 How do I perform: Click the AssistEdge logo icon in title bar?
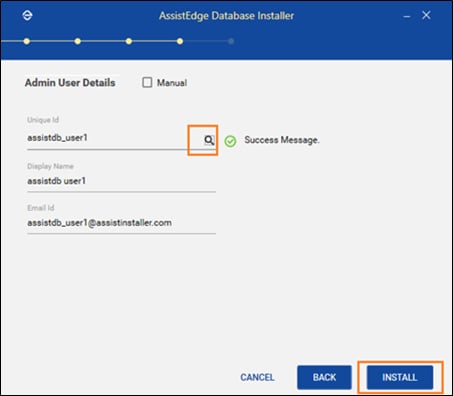[x=27, y=15]
